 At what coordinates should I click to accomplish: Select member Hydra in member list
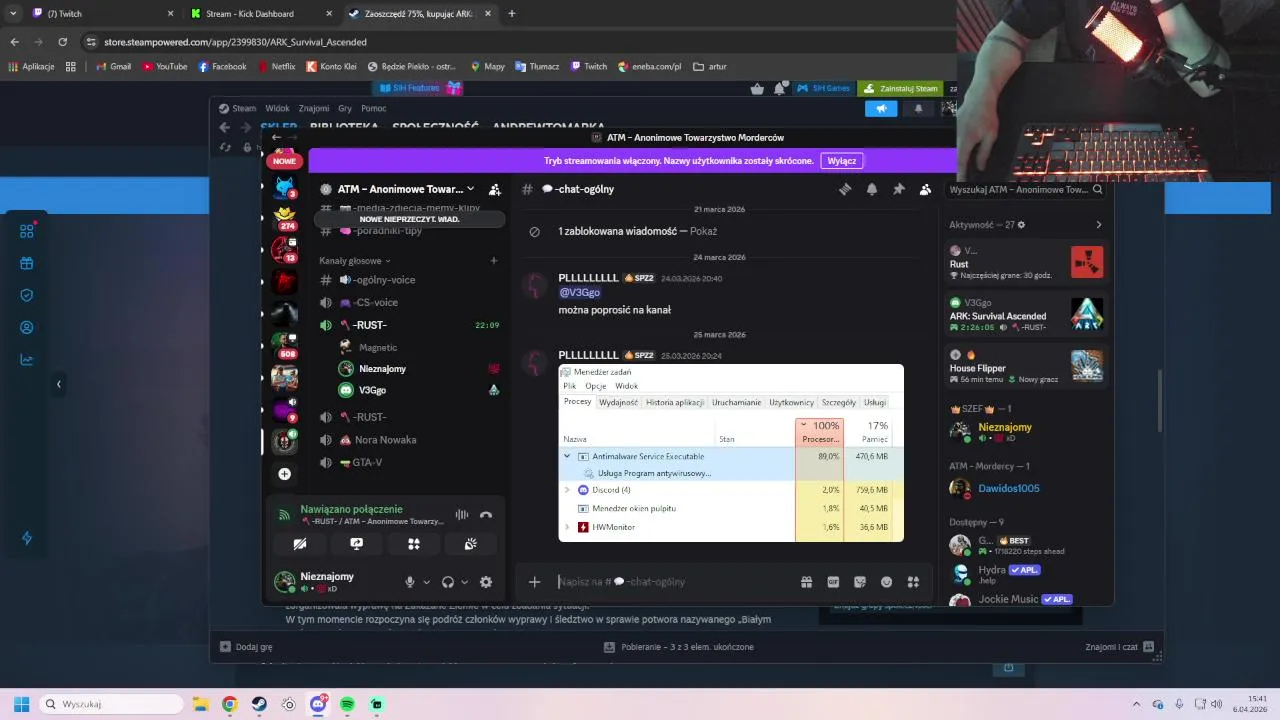click(x=992, y=570)
